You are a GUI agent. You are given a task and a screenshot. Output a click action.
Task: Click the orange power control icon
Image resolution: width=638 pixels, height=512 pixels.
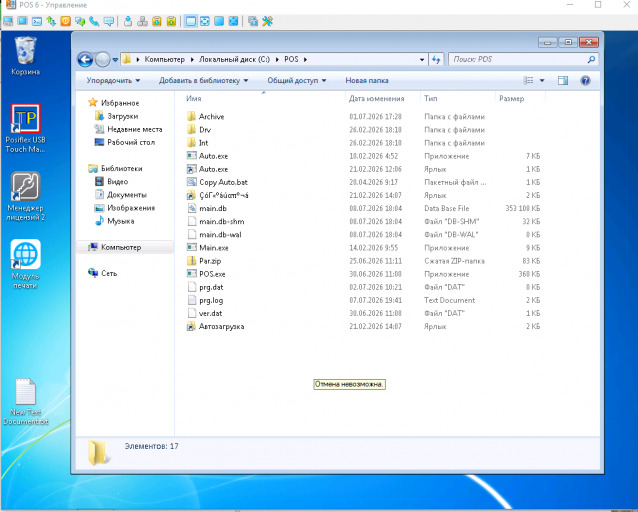[66, 21]
